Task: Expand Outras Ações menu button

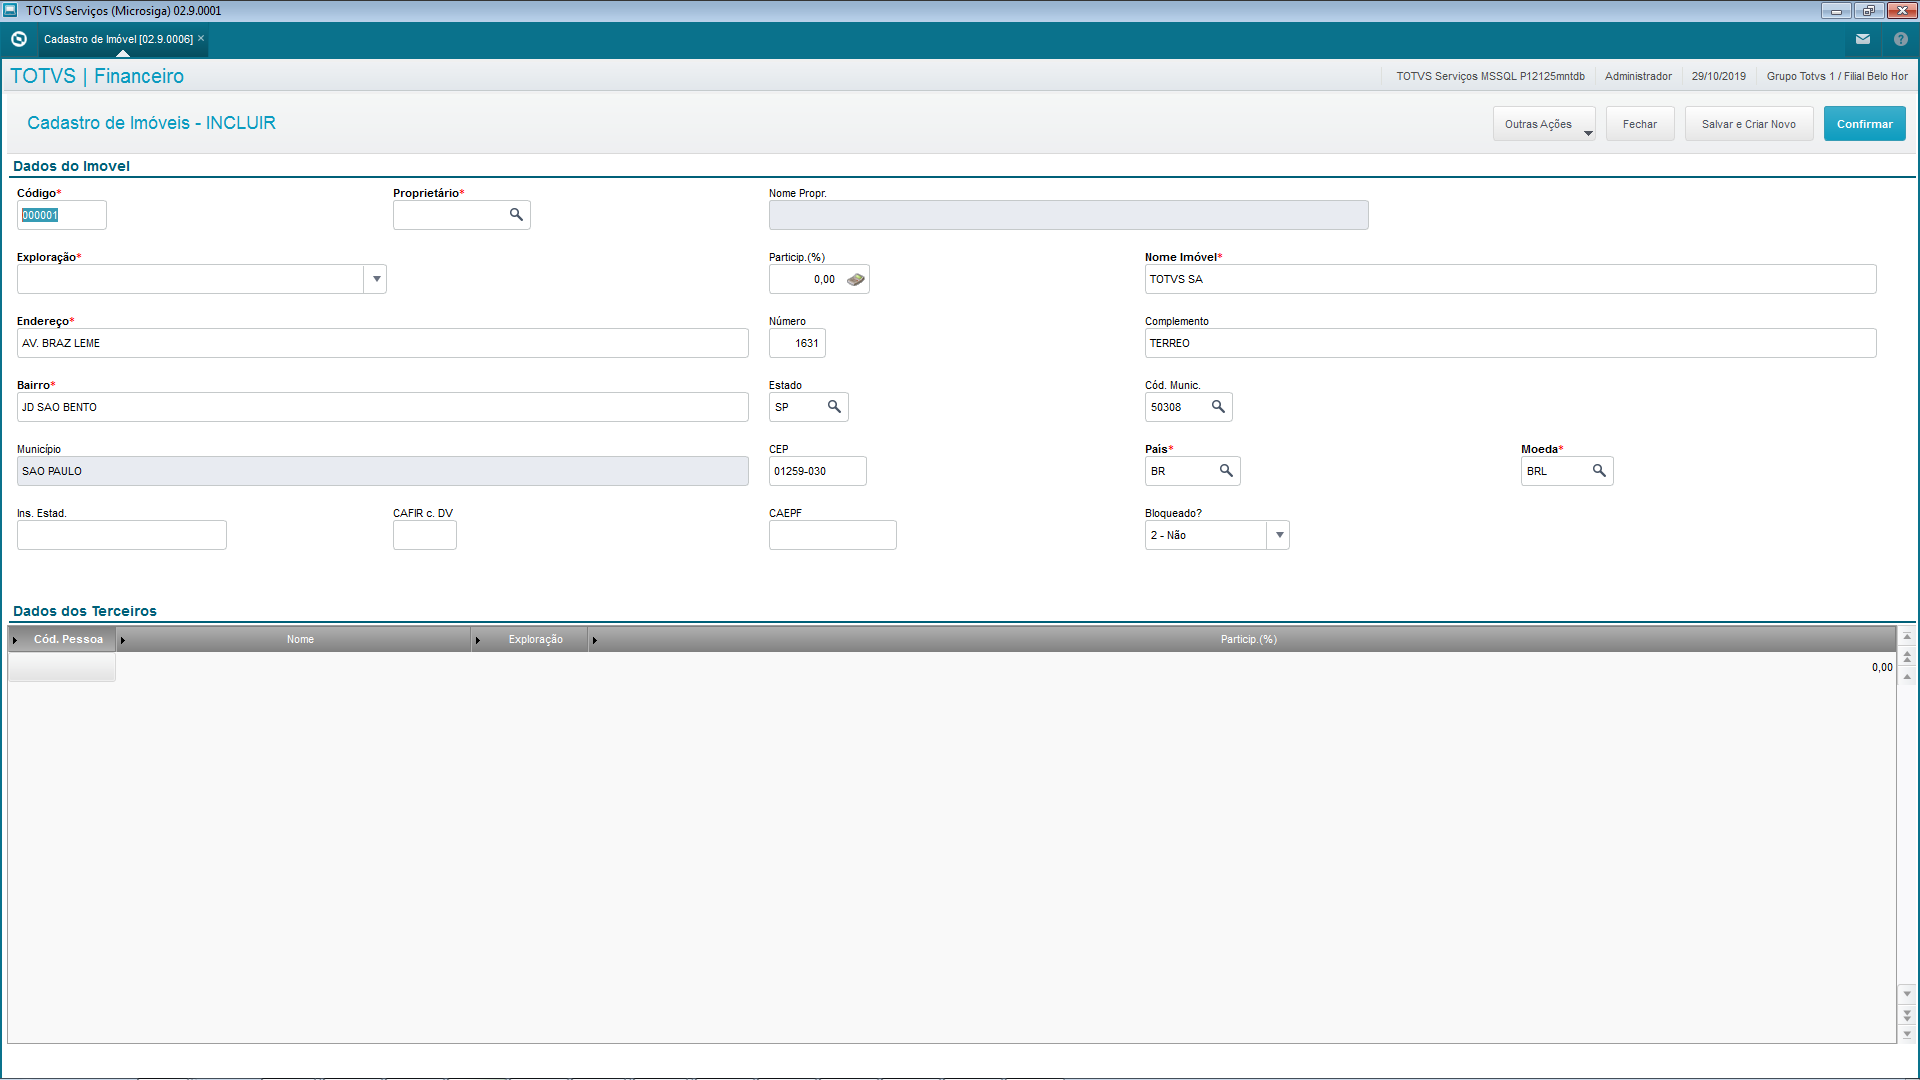Action: click(1544, 124)
